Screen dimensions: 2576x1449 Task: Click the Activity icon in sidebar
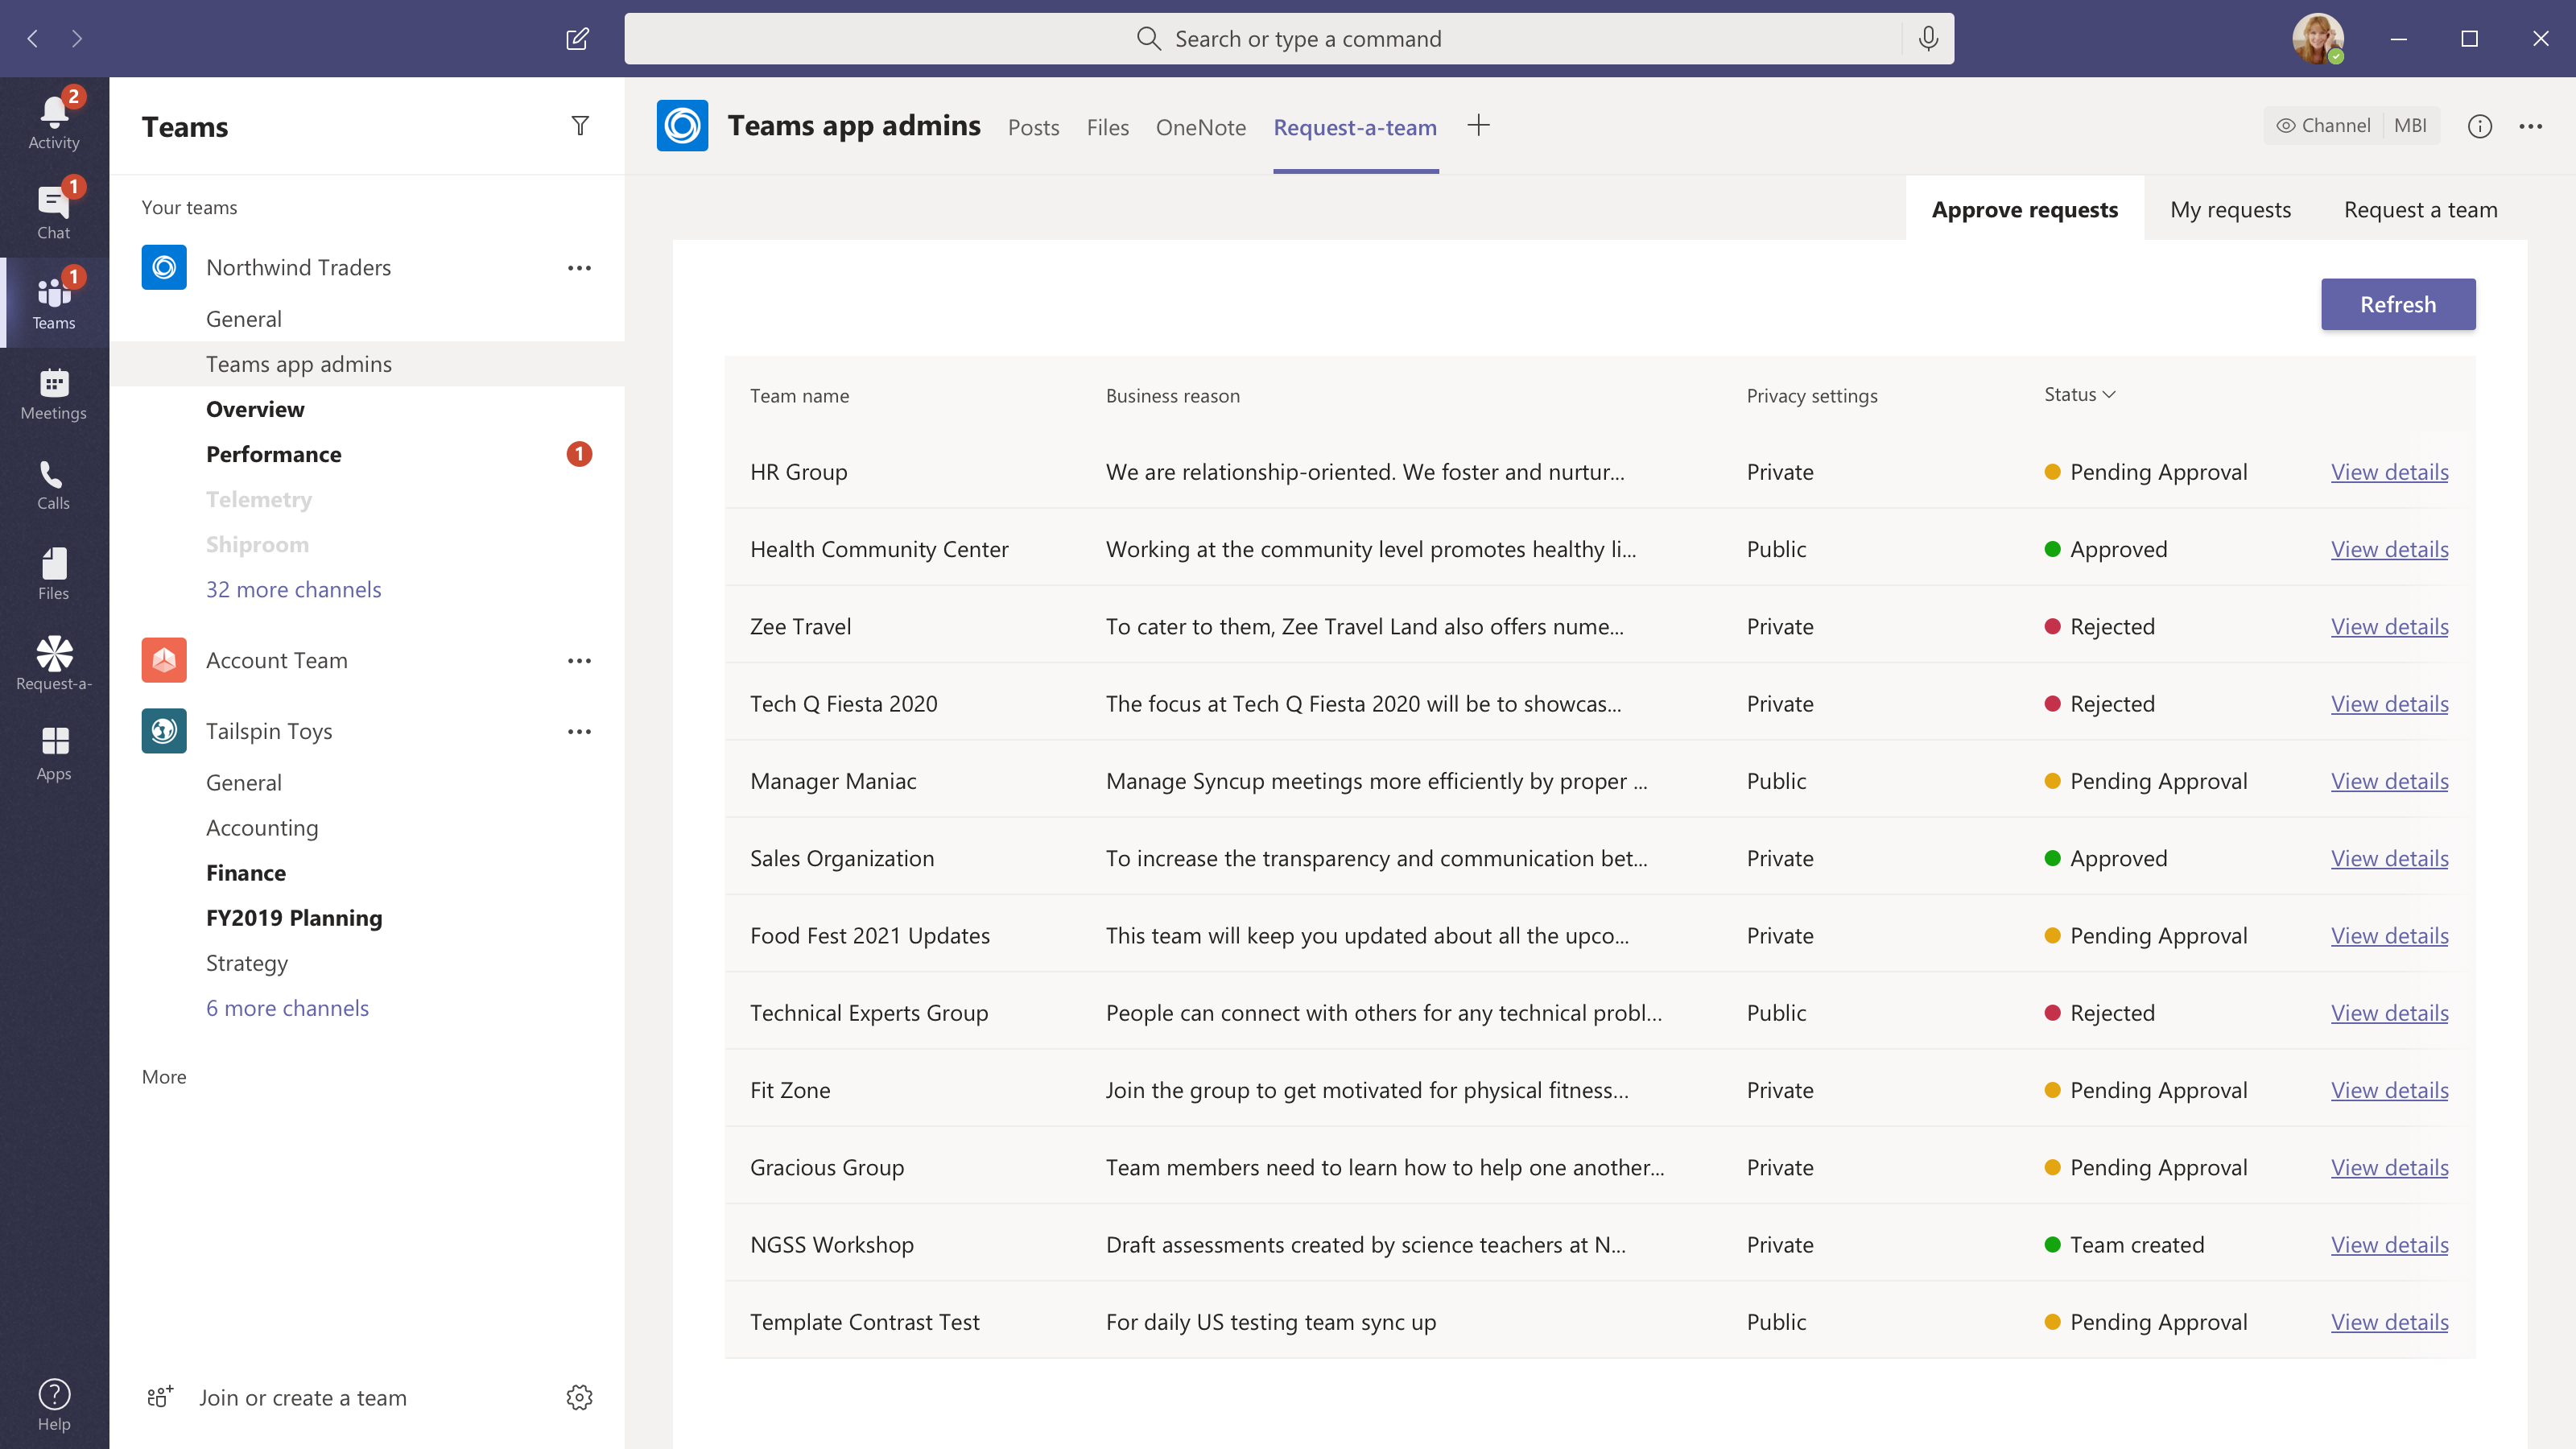point(53,111)
